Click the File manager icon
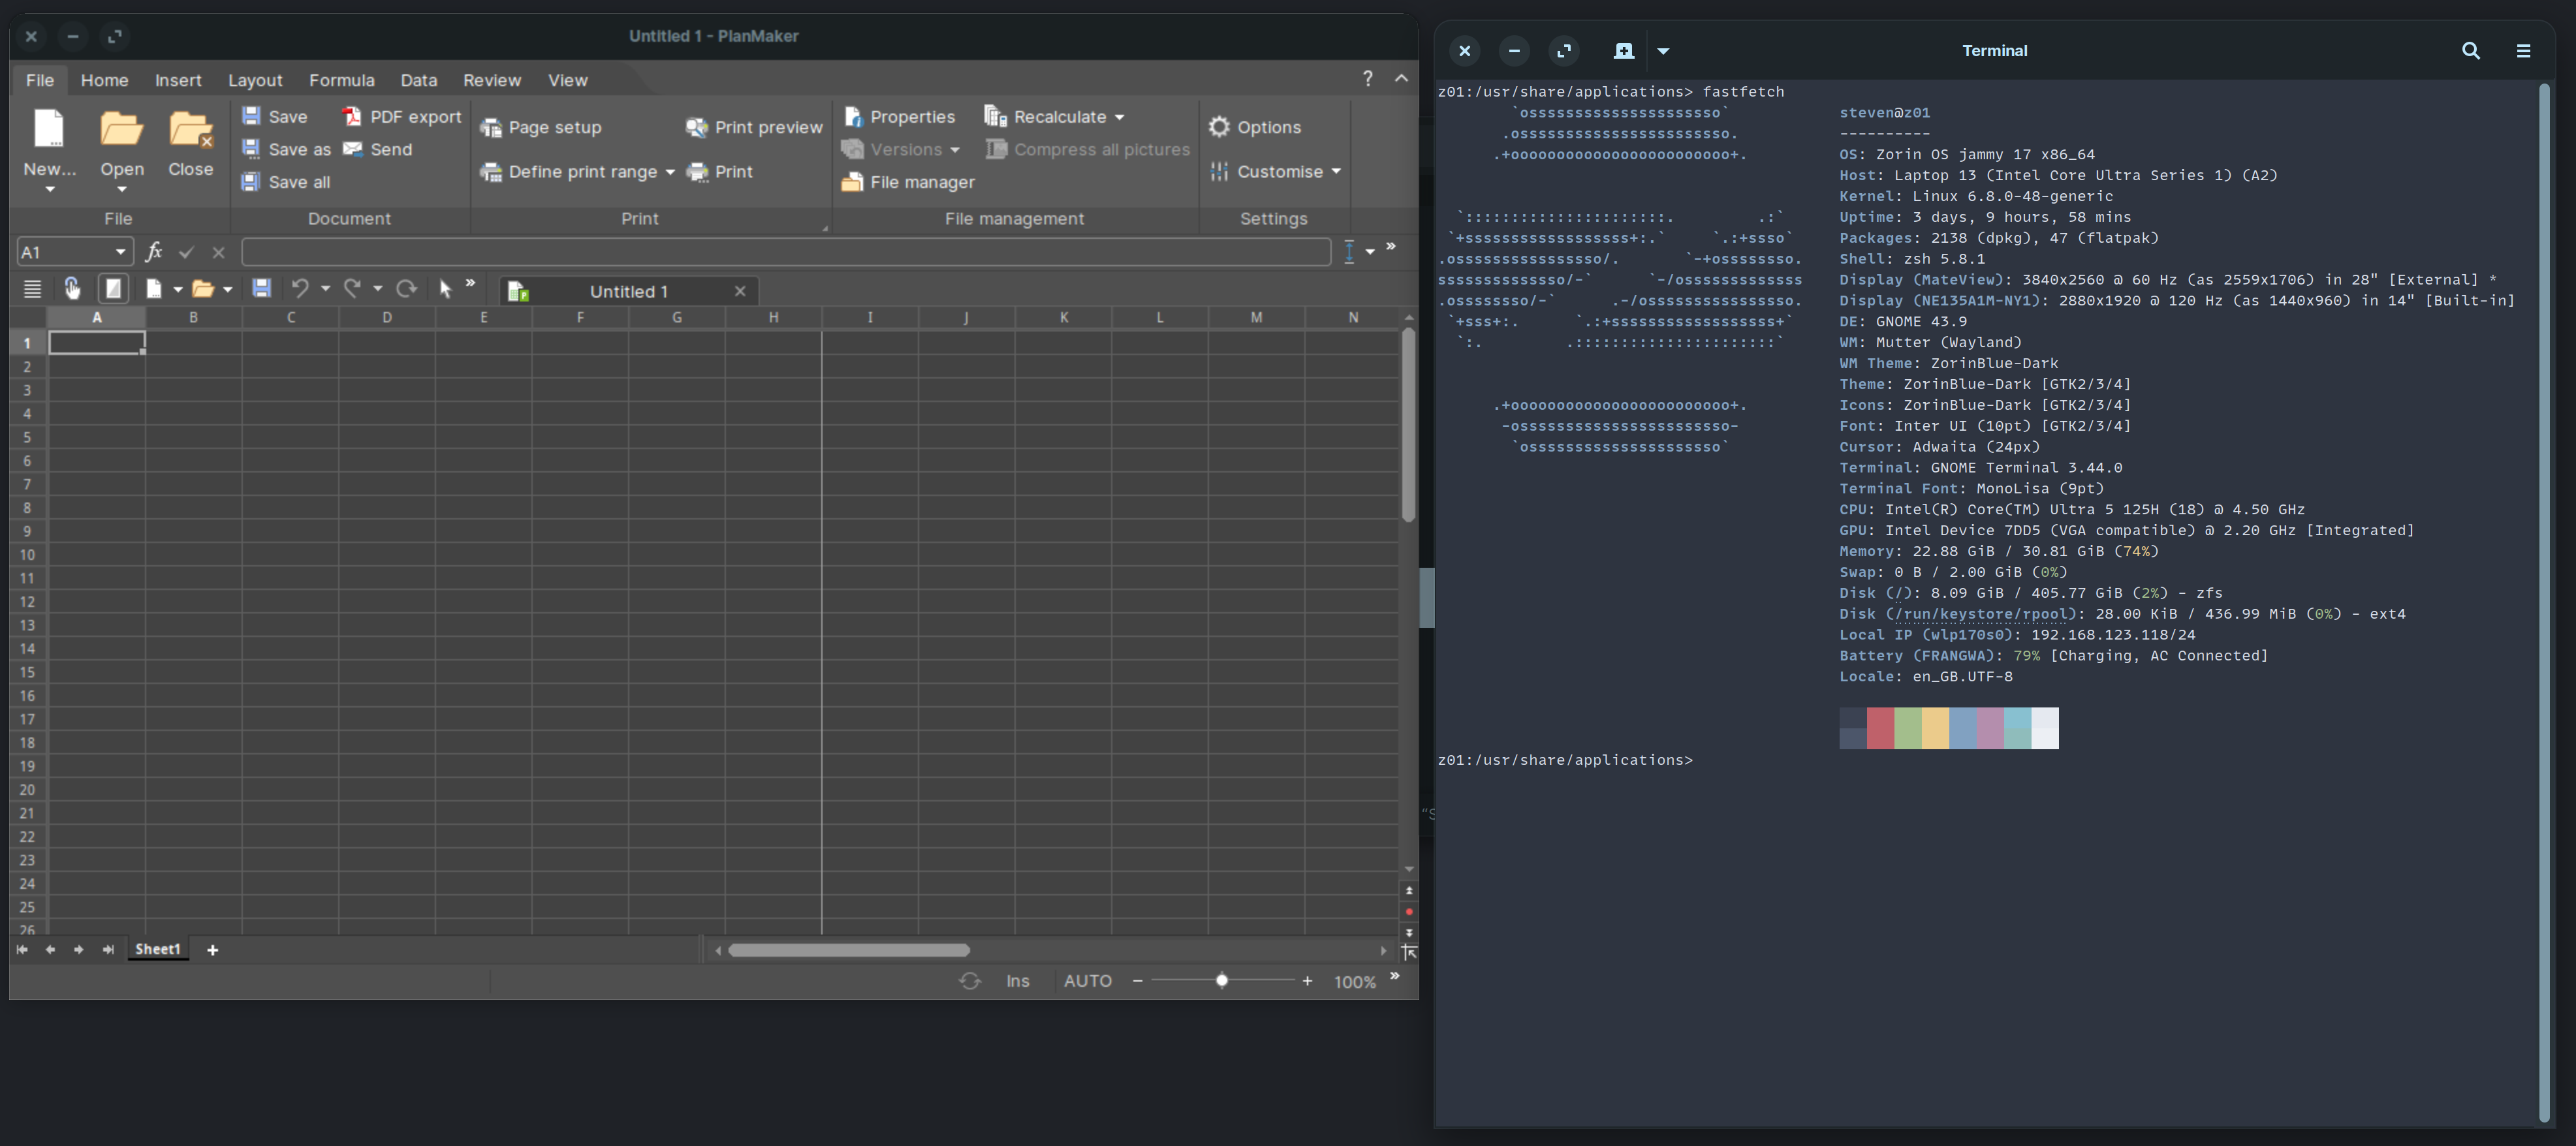 [x=852, y=182]
